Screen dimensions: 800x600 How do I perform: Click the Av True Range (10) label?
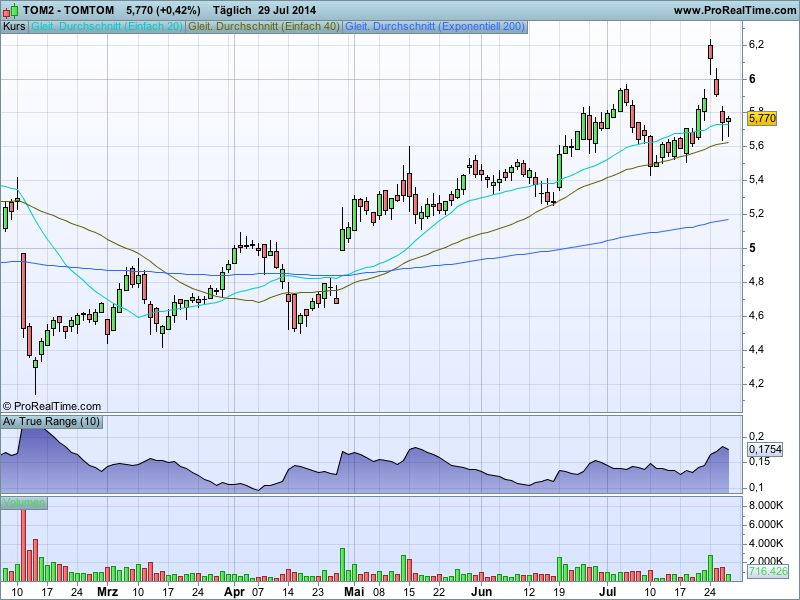coord(52,422)
